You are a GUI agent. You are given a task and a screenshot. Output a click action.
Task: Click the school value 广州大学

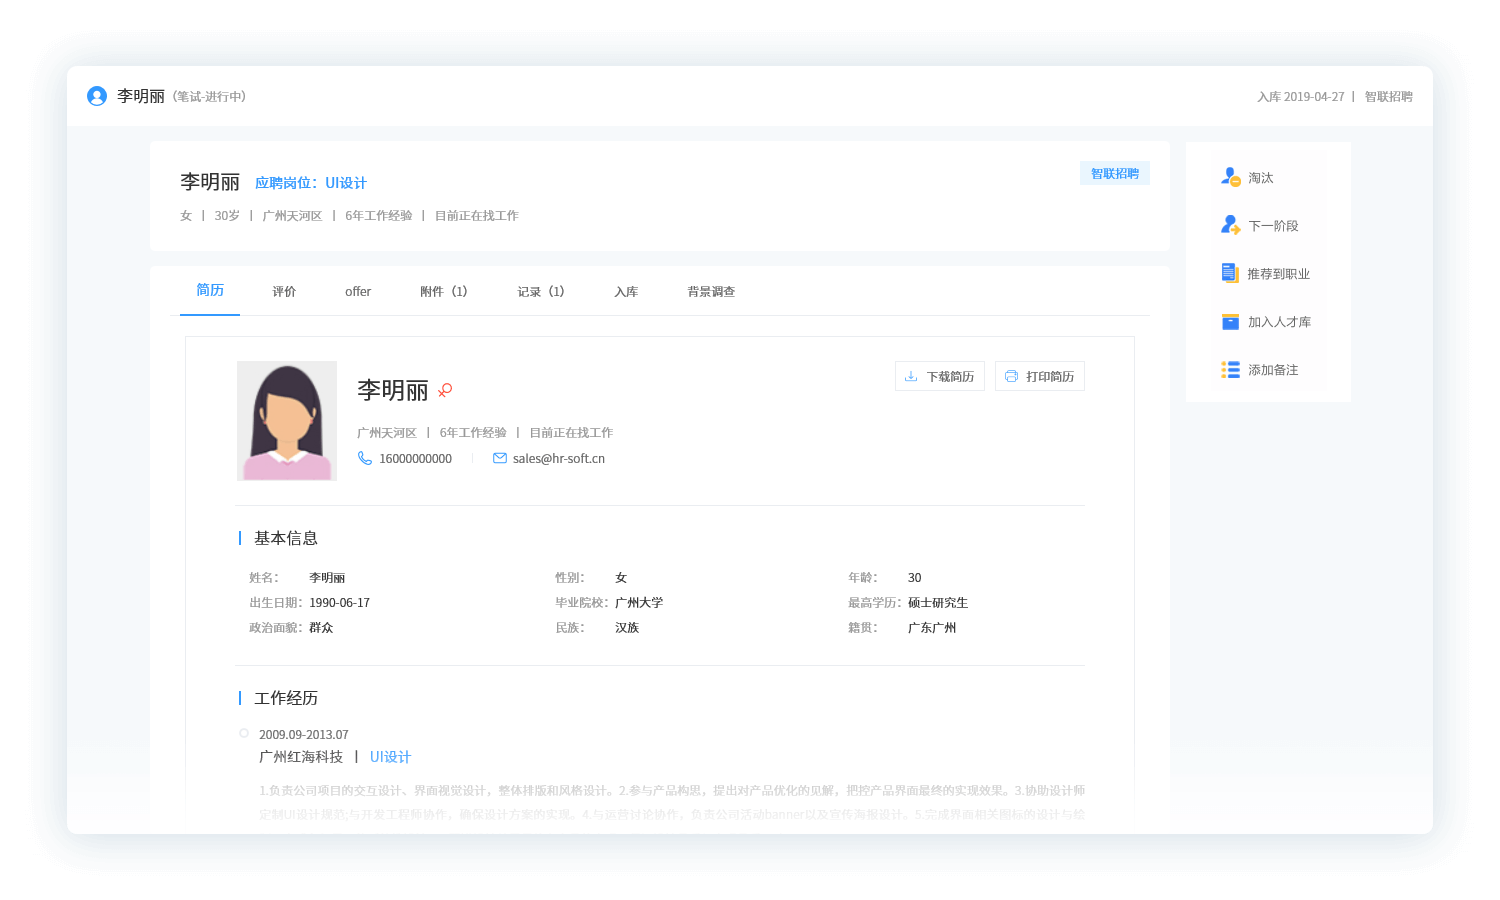pyautogui.click(x=639, y=603)
